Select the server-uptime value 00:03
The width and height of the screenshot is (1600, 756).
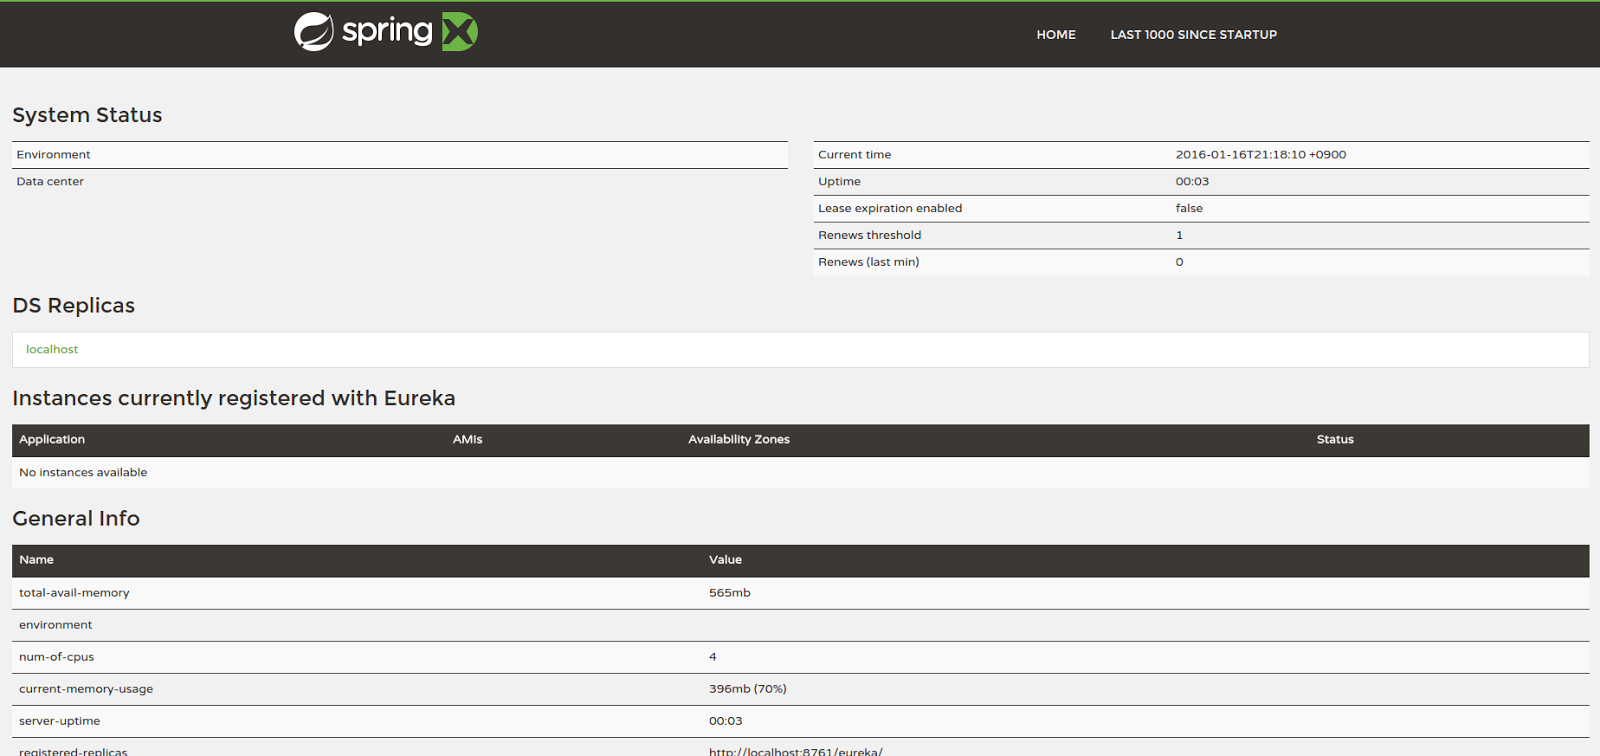coord(725,720)
